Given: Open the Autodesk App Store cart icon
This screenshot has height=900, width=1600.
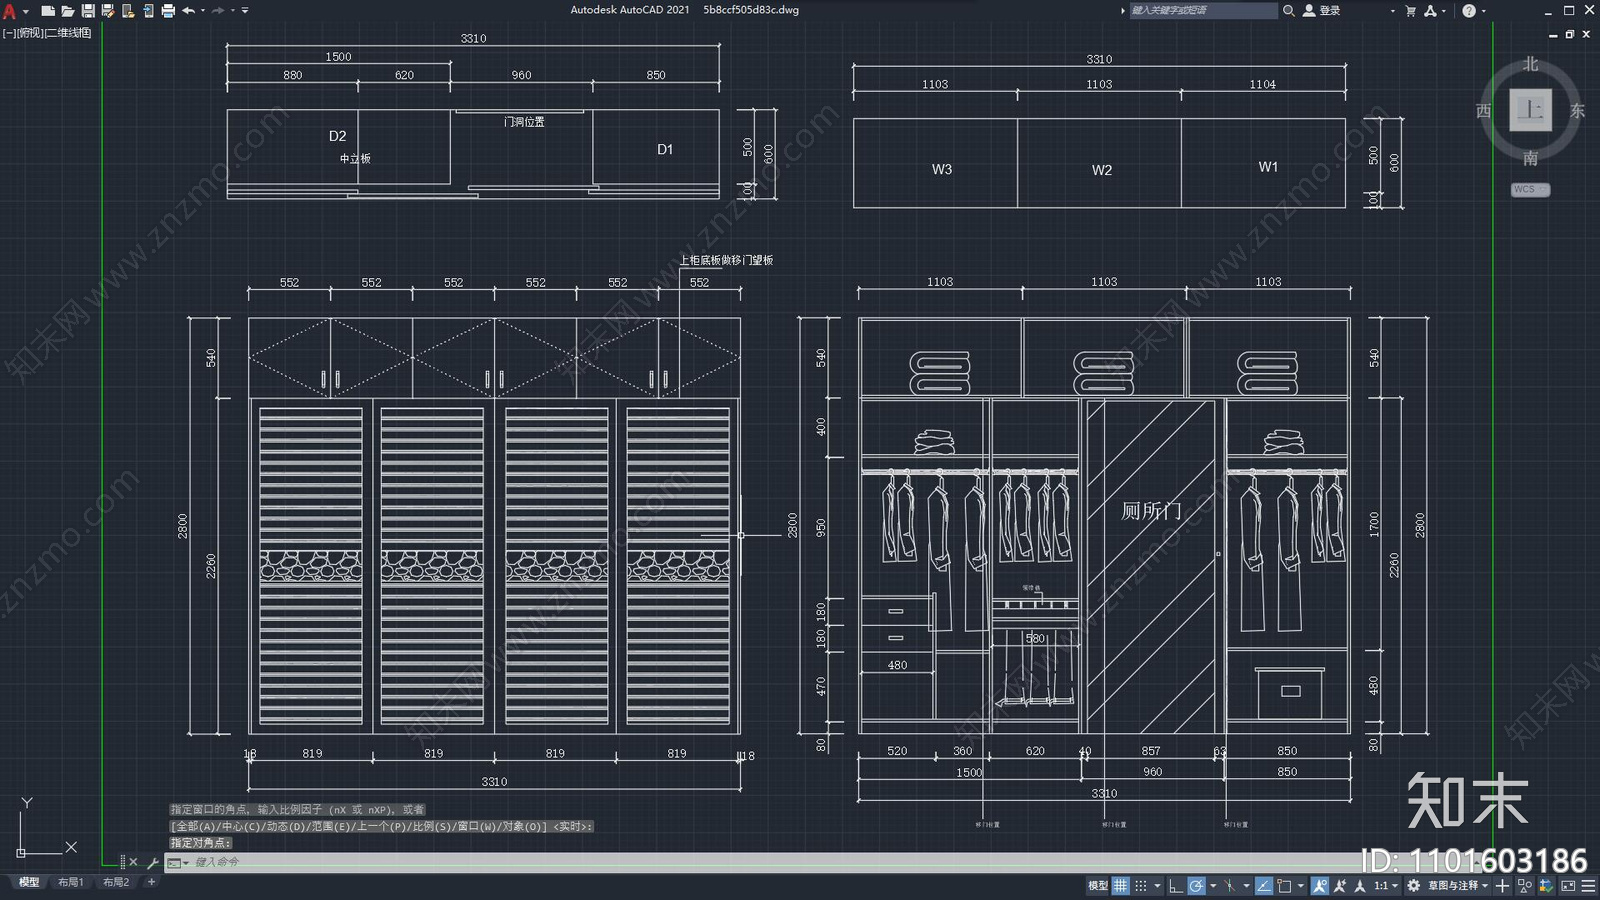Looking at the screenshot, I should point(1410,11).
